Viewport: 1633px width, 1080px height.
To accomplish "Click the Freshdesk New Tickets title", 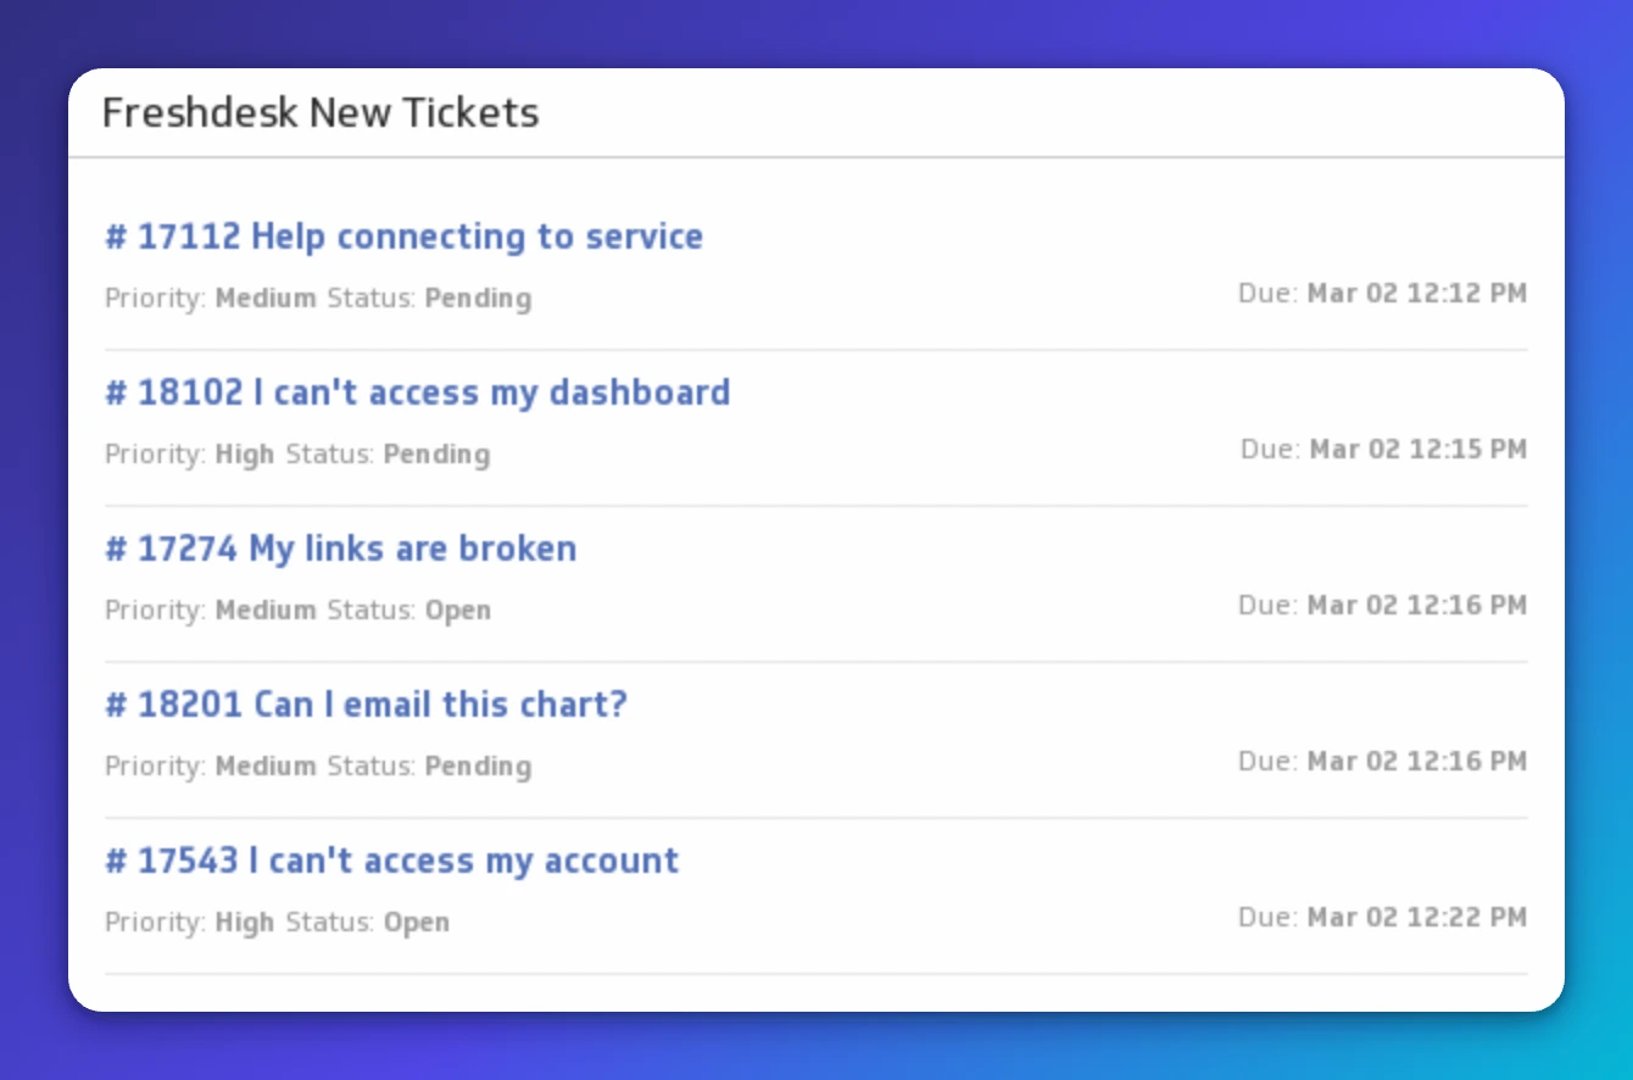I will (321, 113).
